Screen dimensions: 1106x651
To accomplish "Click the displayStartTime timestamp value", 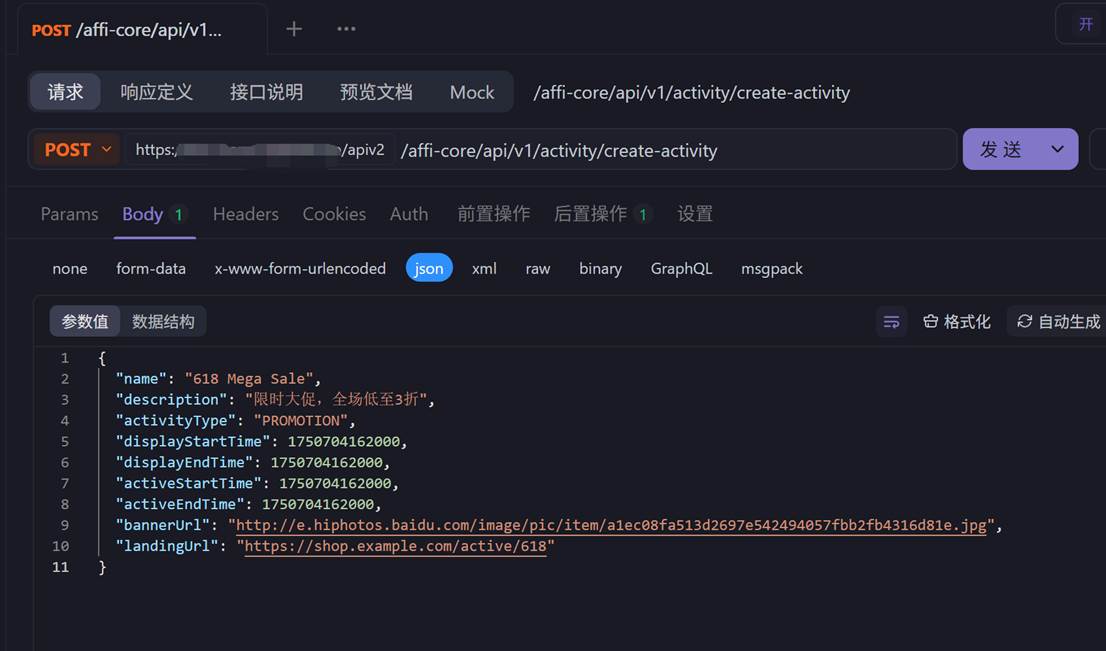I will (x=344, y=442).
